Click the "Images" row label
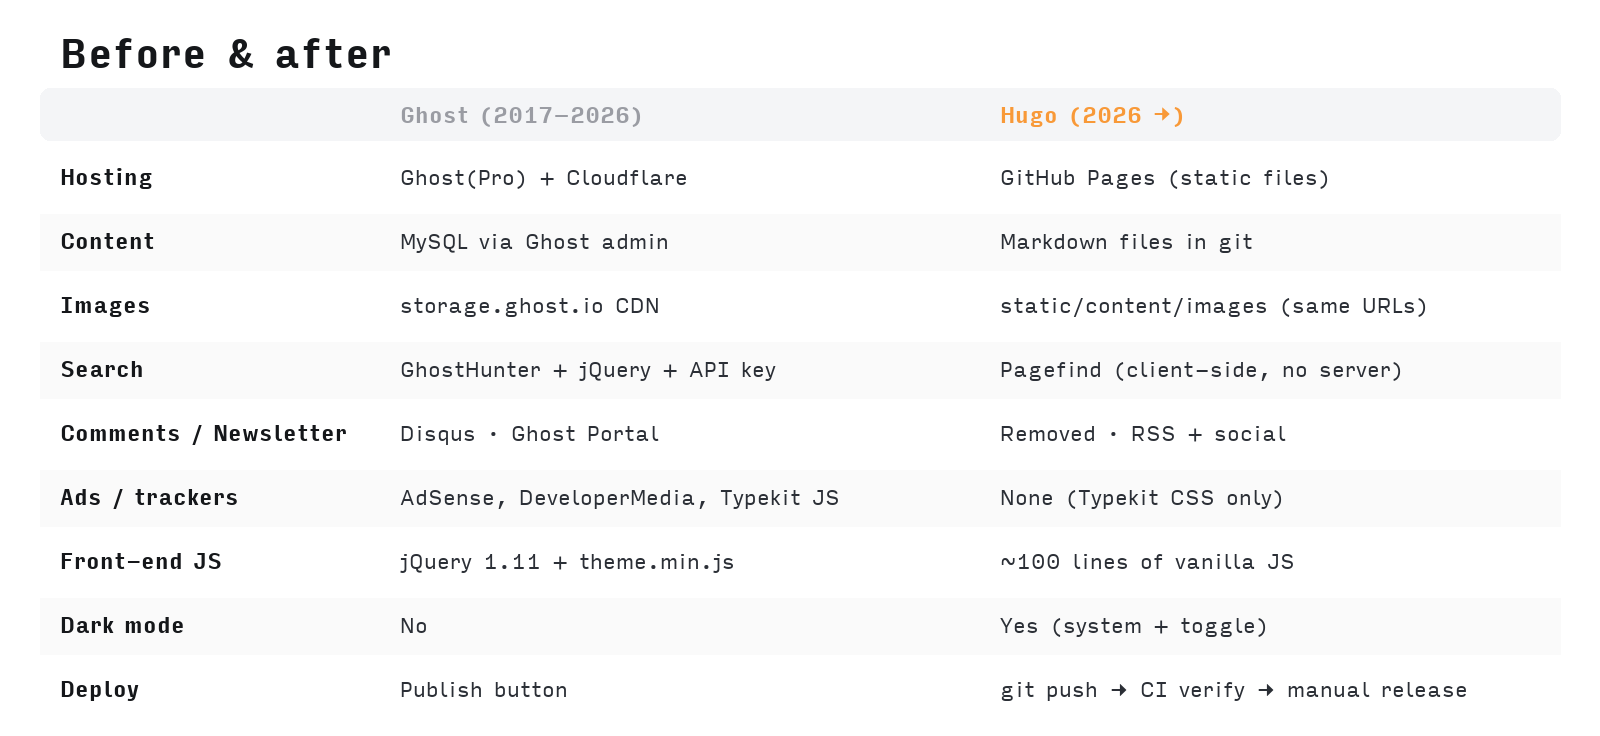1600x736 pixels. click(105, 306)
